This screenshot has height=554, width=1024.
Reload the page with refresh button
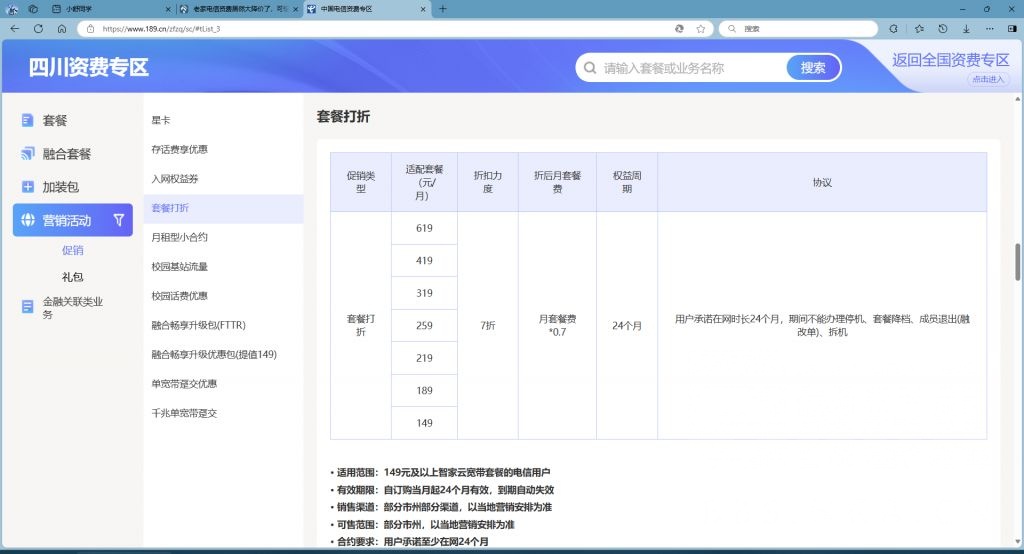click(x=39, y=29)
